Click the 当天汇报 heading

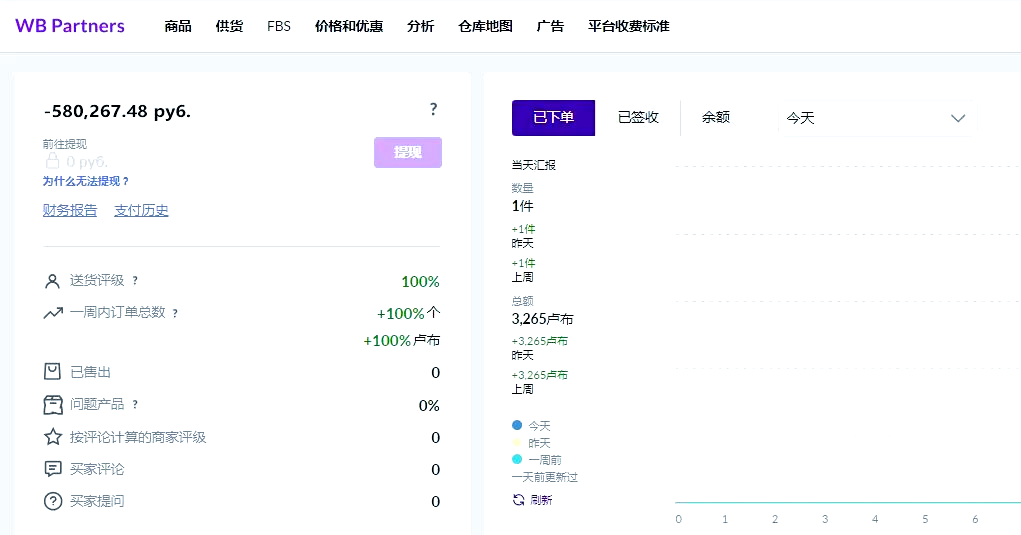click(x=534, y=165)
